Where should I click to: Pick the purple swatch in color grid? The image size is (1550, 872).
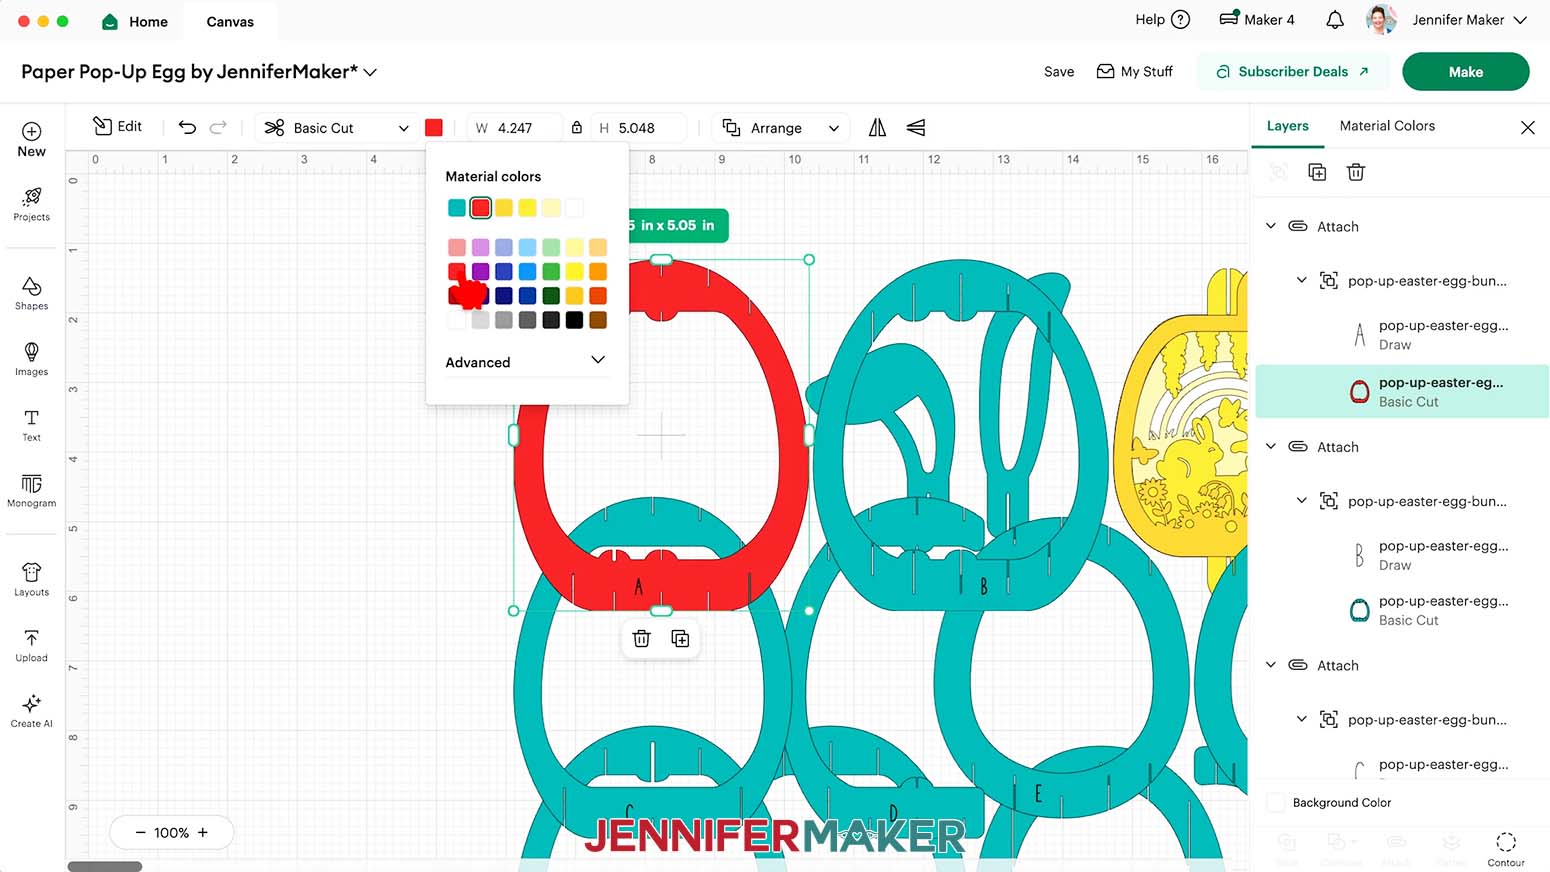(480, 272)
